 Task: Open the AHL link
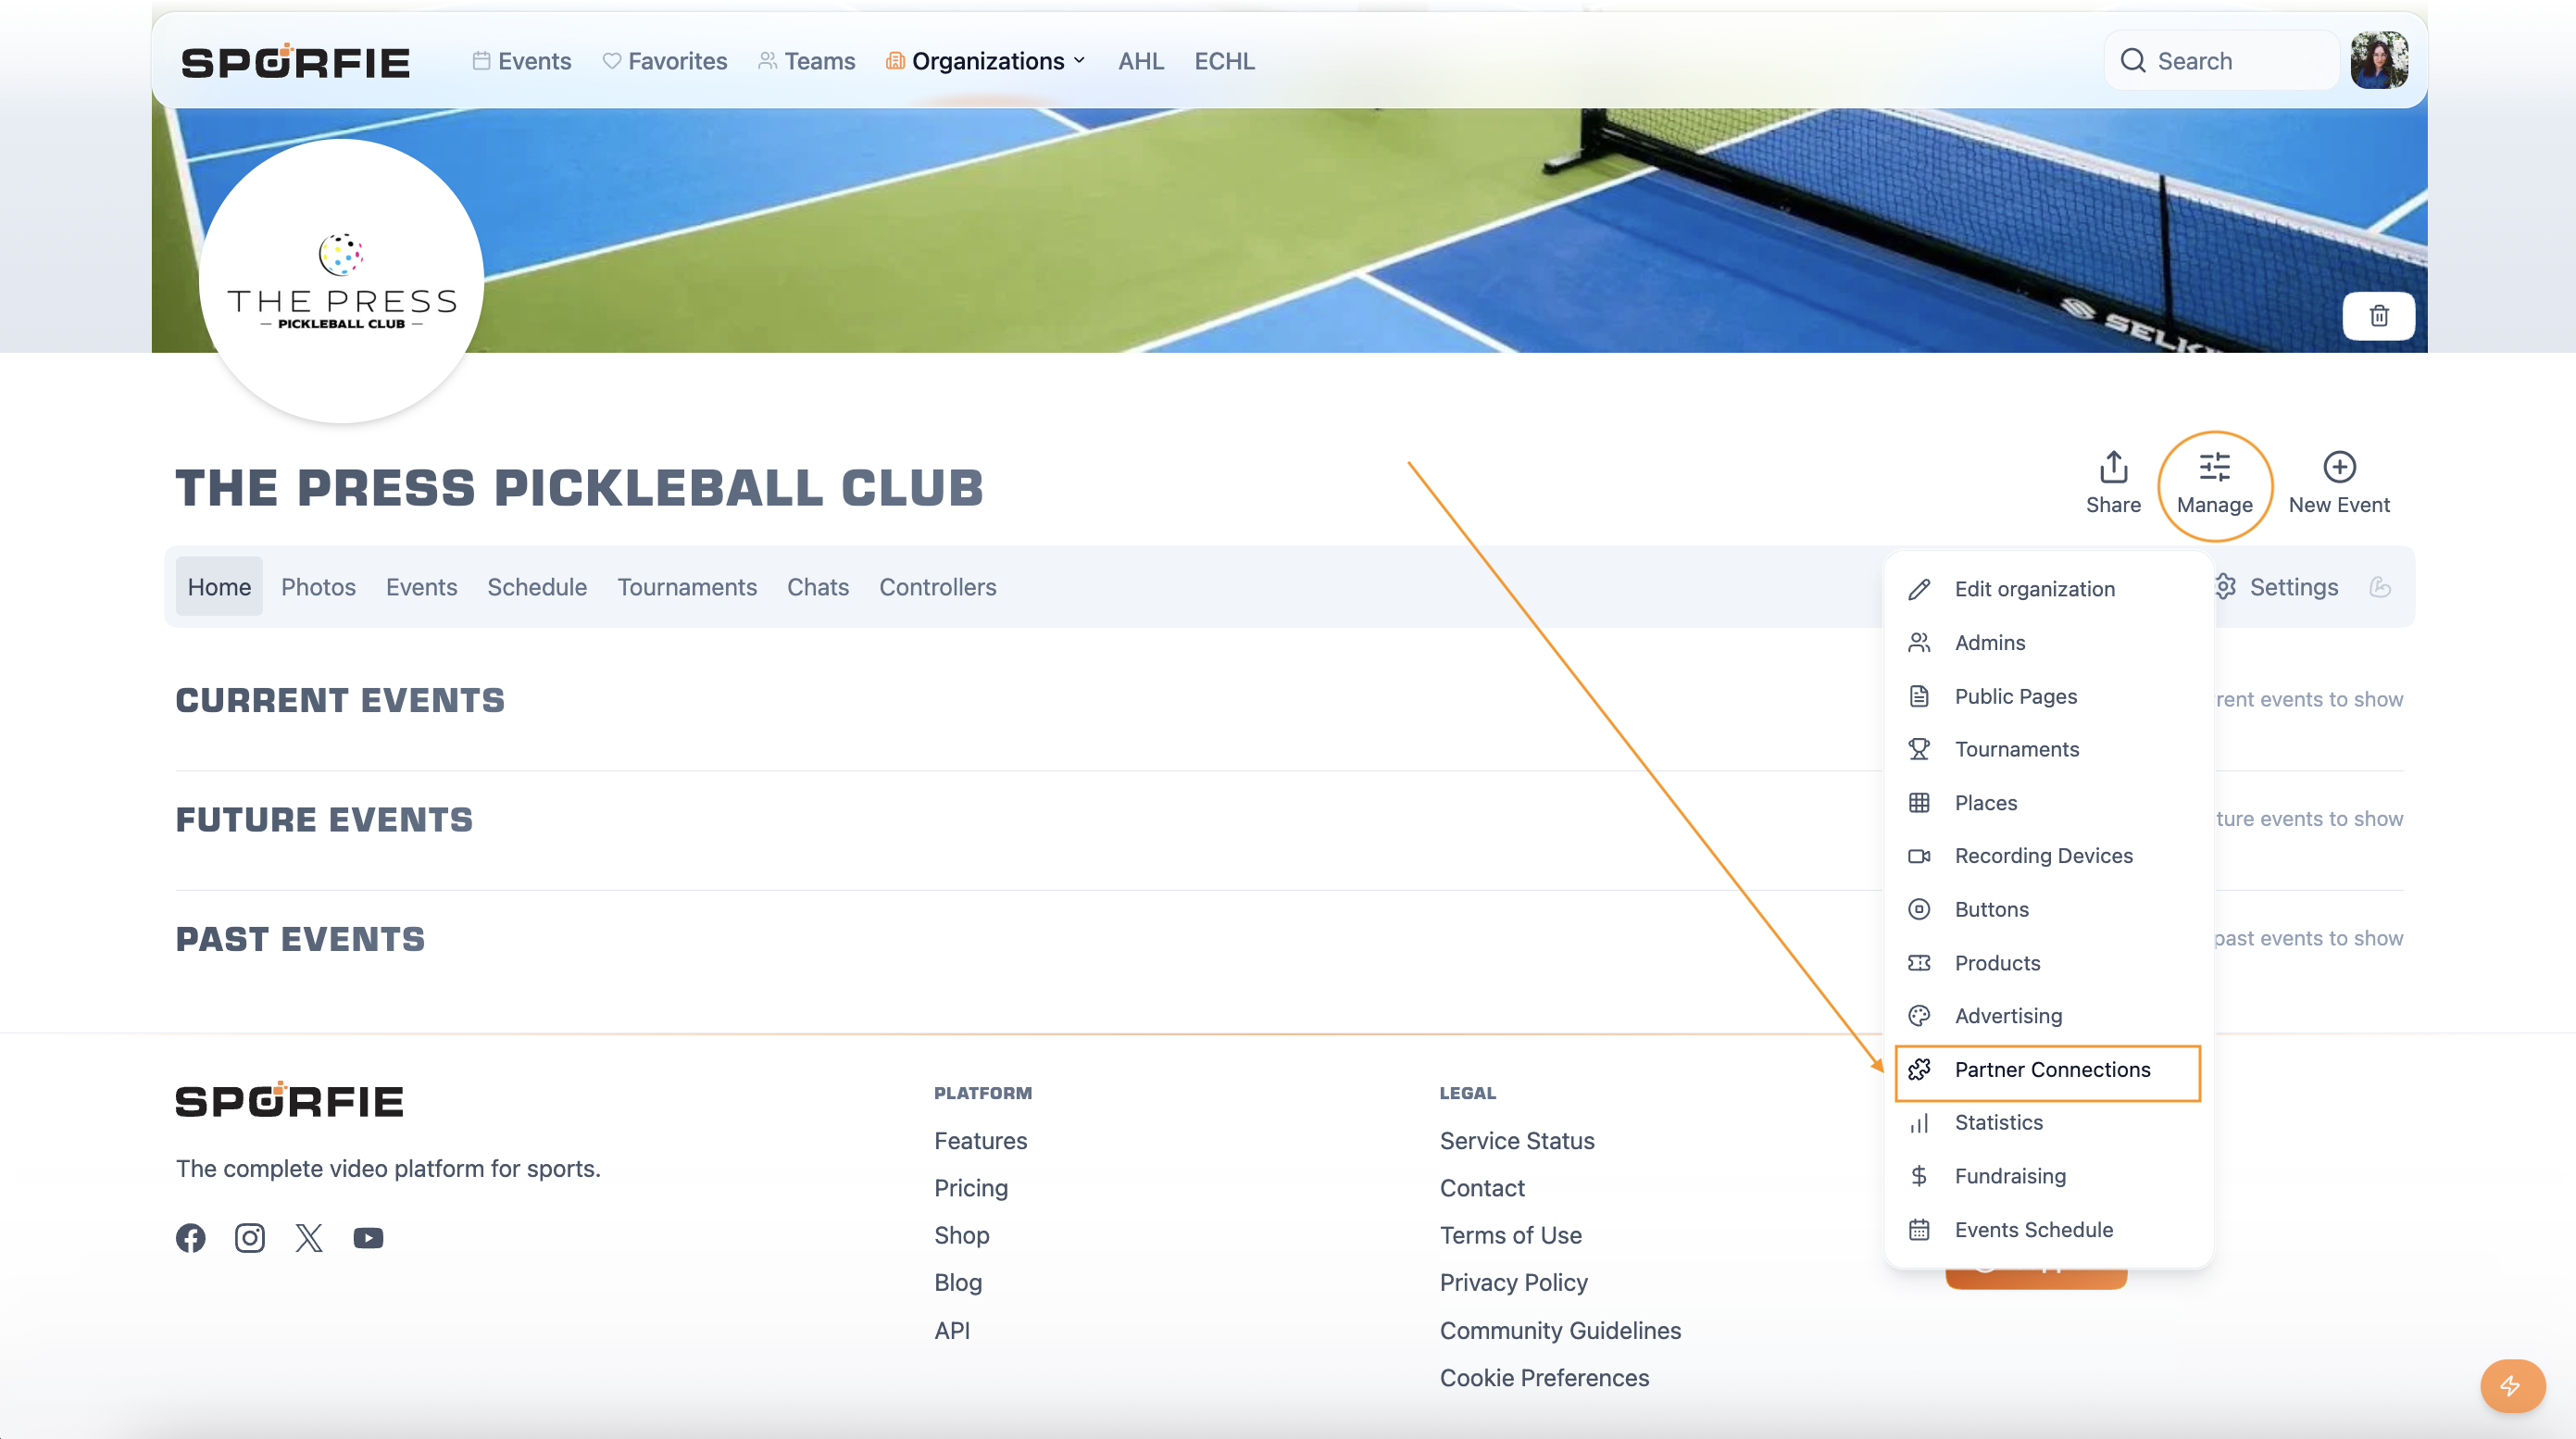[x=1141, y=61]
